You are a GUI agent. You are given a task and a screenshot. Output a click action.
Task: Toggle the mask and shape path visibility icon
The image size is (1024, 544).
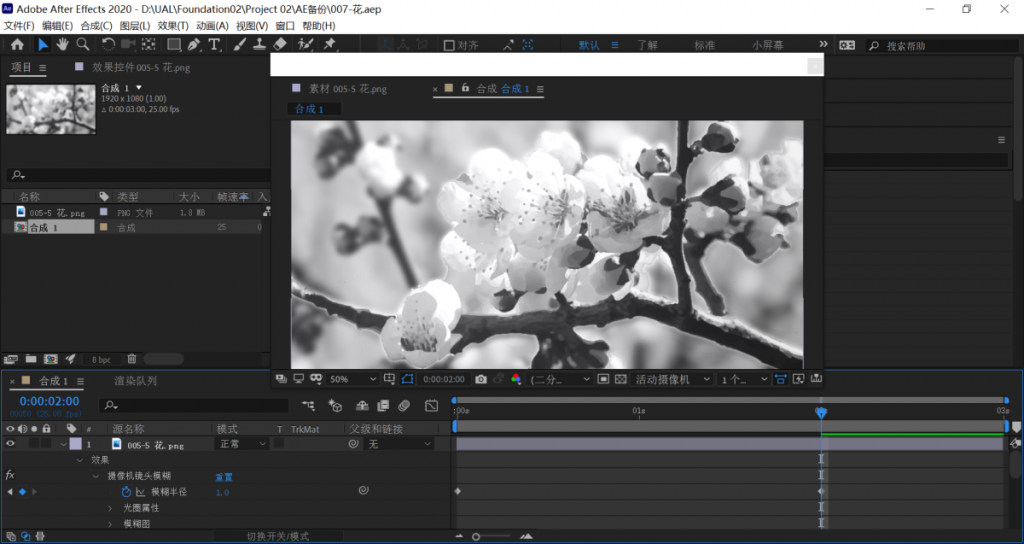408,379
